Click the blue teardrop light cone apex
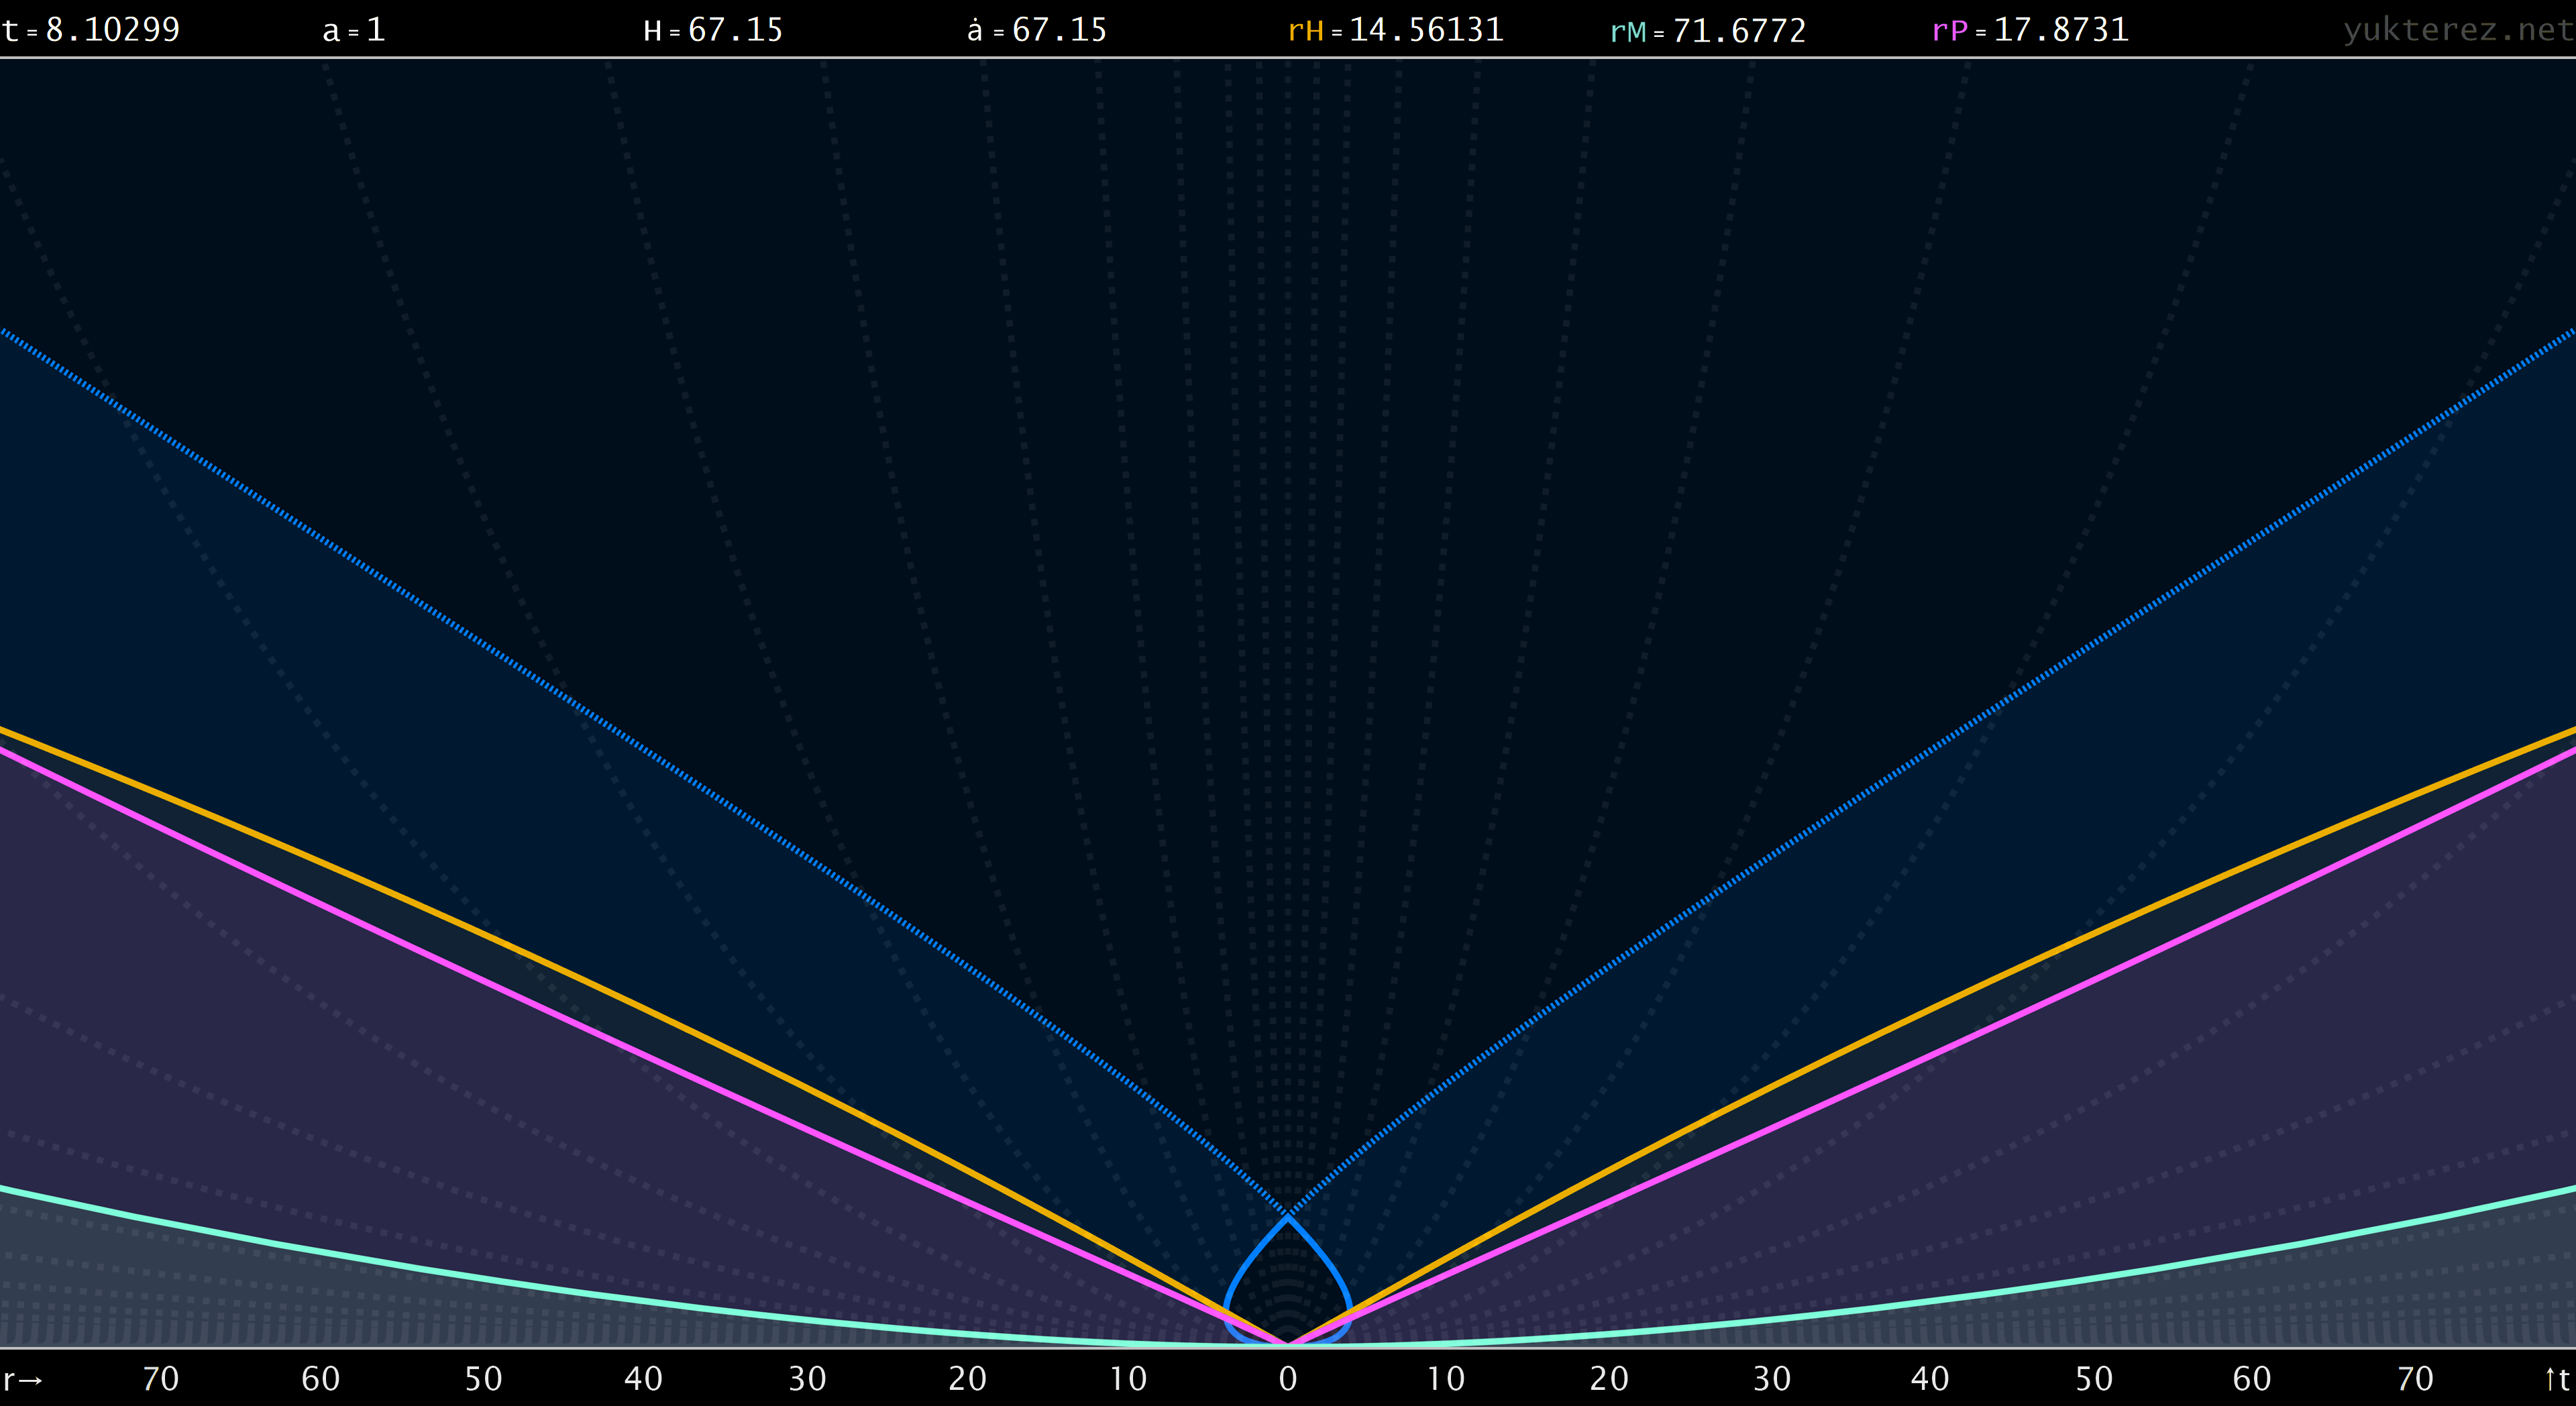Screen dimensions: 2576x1406 point(1288,1216)
